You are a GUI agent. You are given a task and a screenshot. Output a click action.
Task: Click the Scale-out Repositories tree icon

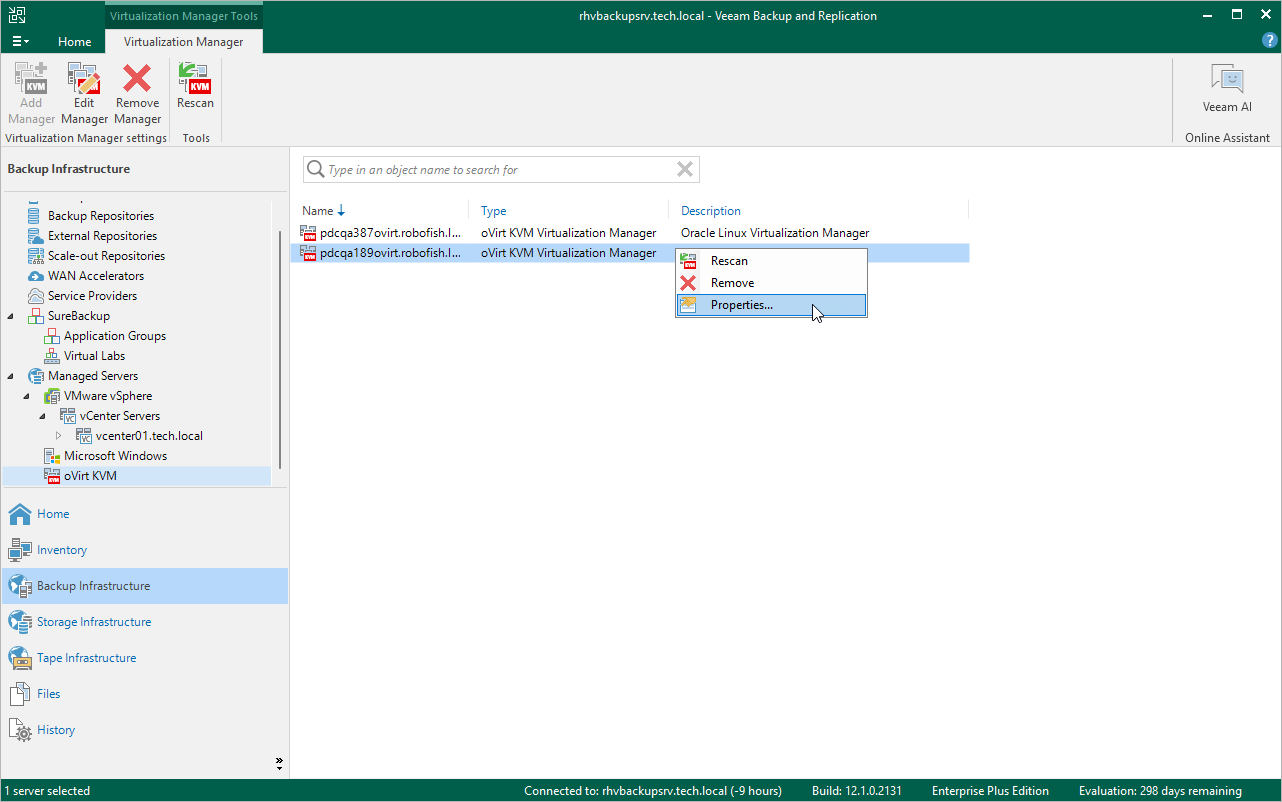click(36, 256)
